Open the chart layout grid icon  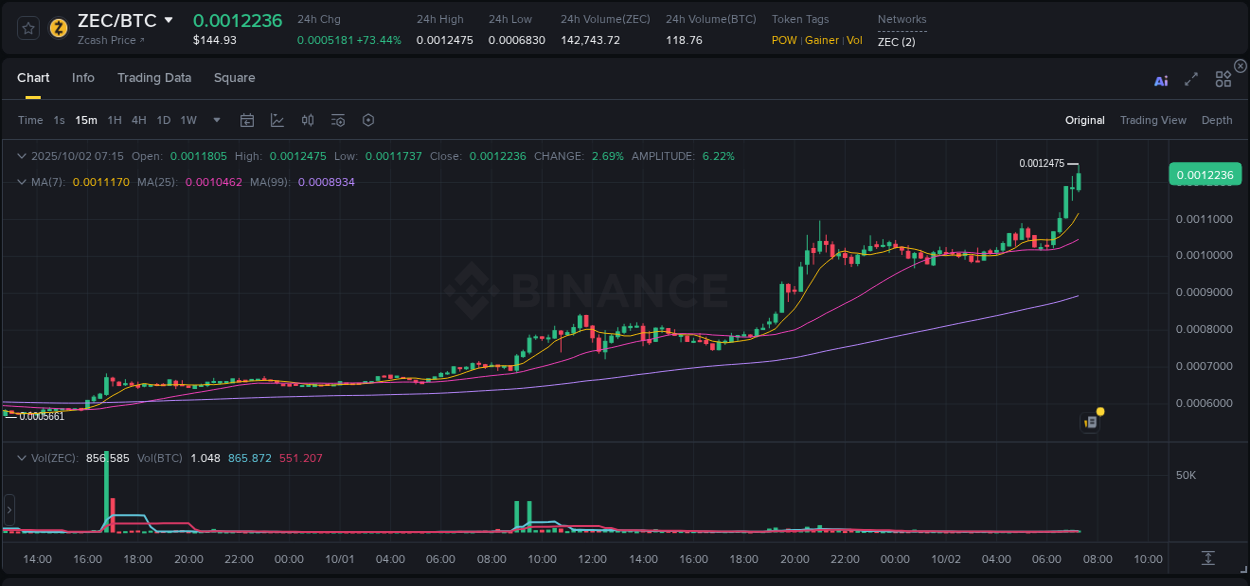point(1223,80)
